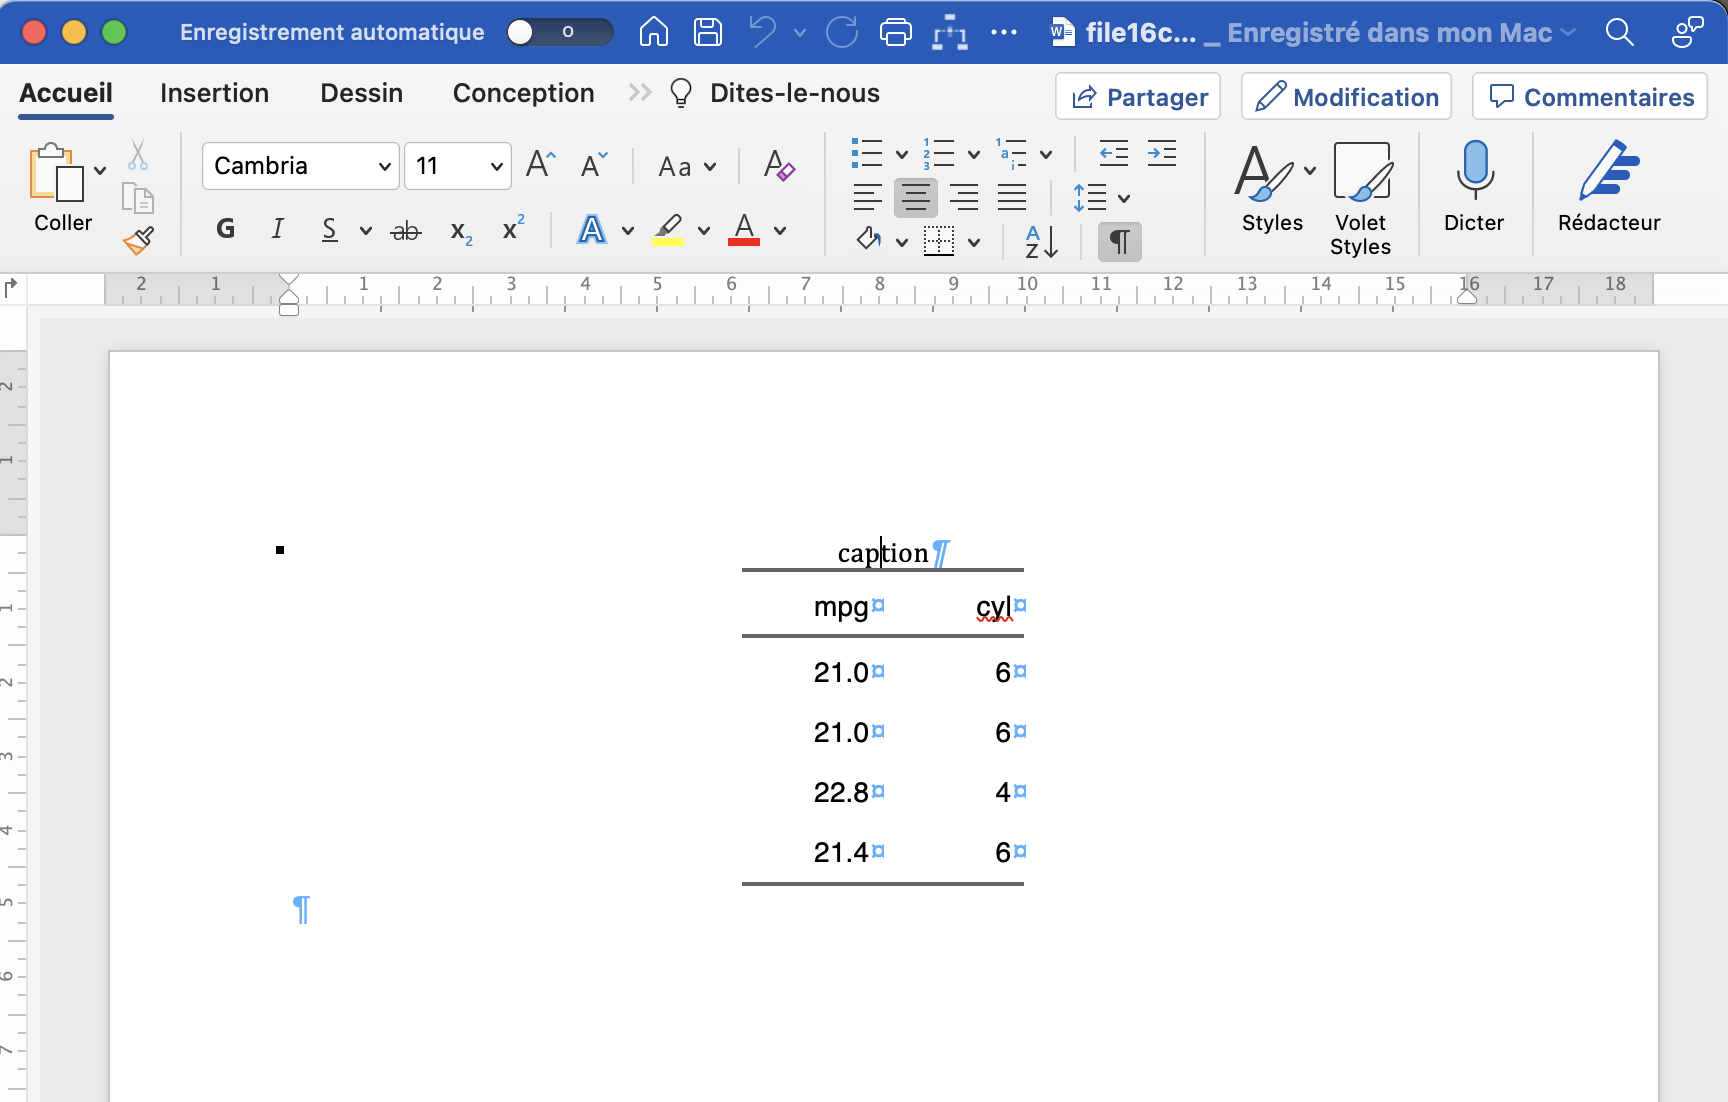Image resolution: width=1728 pixels, height=1102 pixels.
Task: Select the Format Painter tool
Action: (138, 240)
